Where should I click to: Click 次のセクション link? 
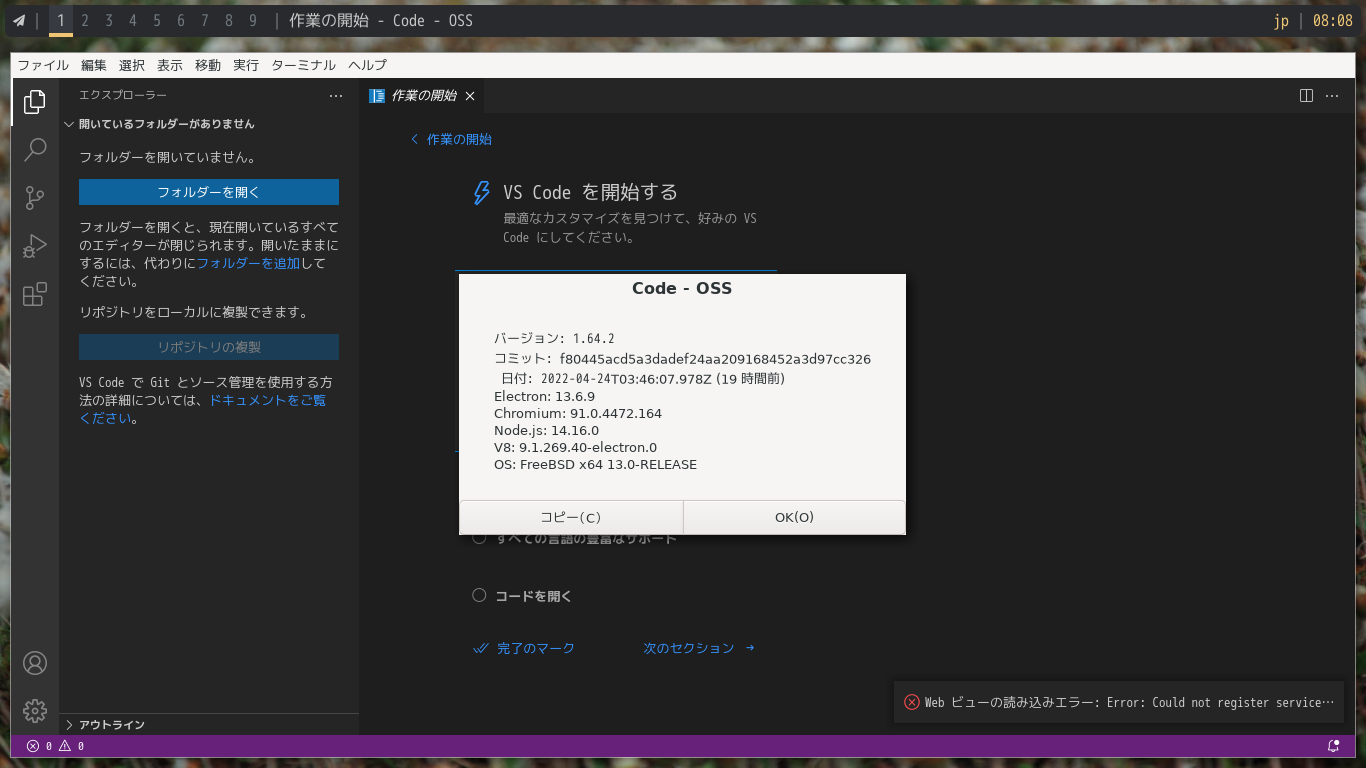(x=699, y=648)
